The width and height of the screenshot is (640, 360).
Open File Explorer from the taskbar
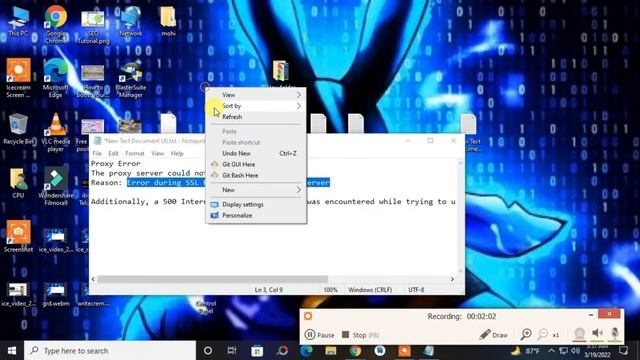[x=331, y=351]
